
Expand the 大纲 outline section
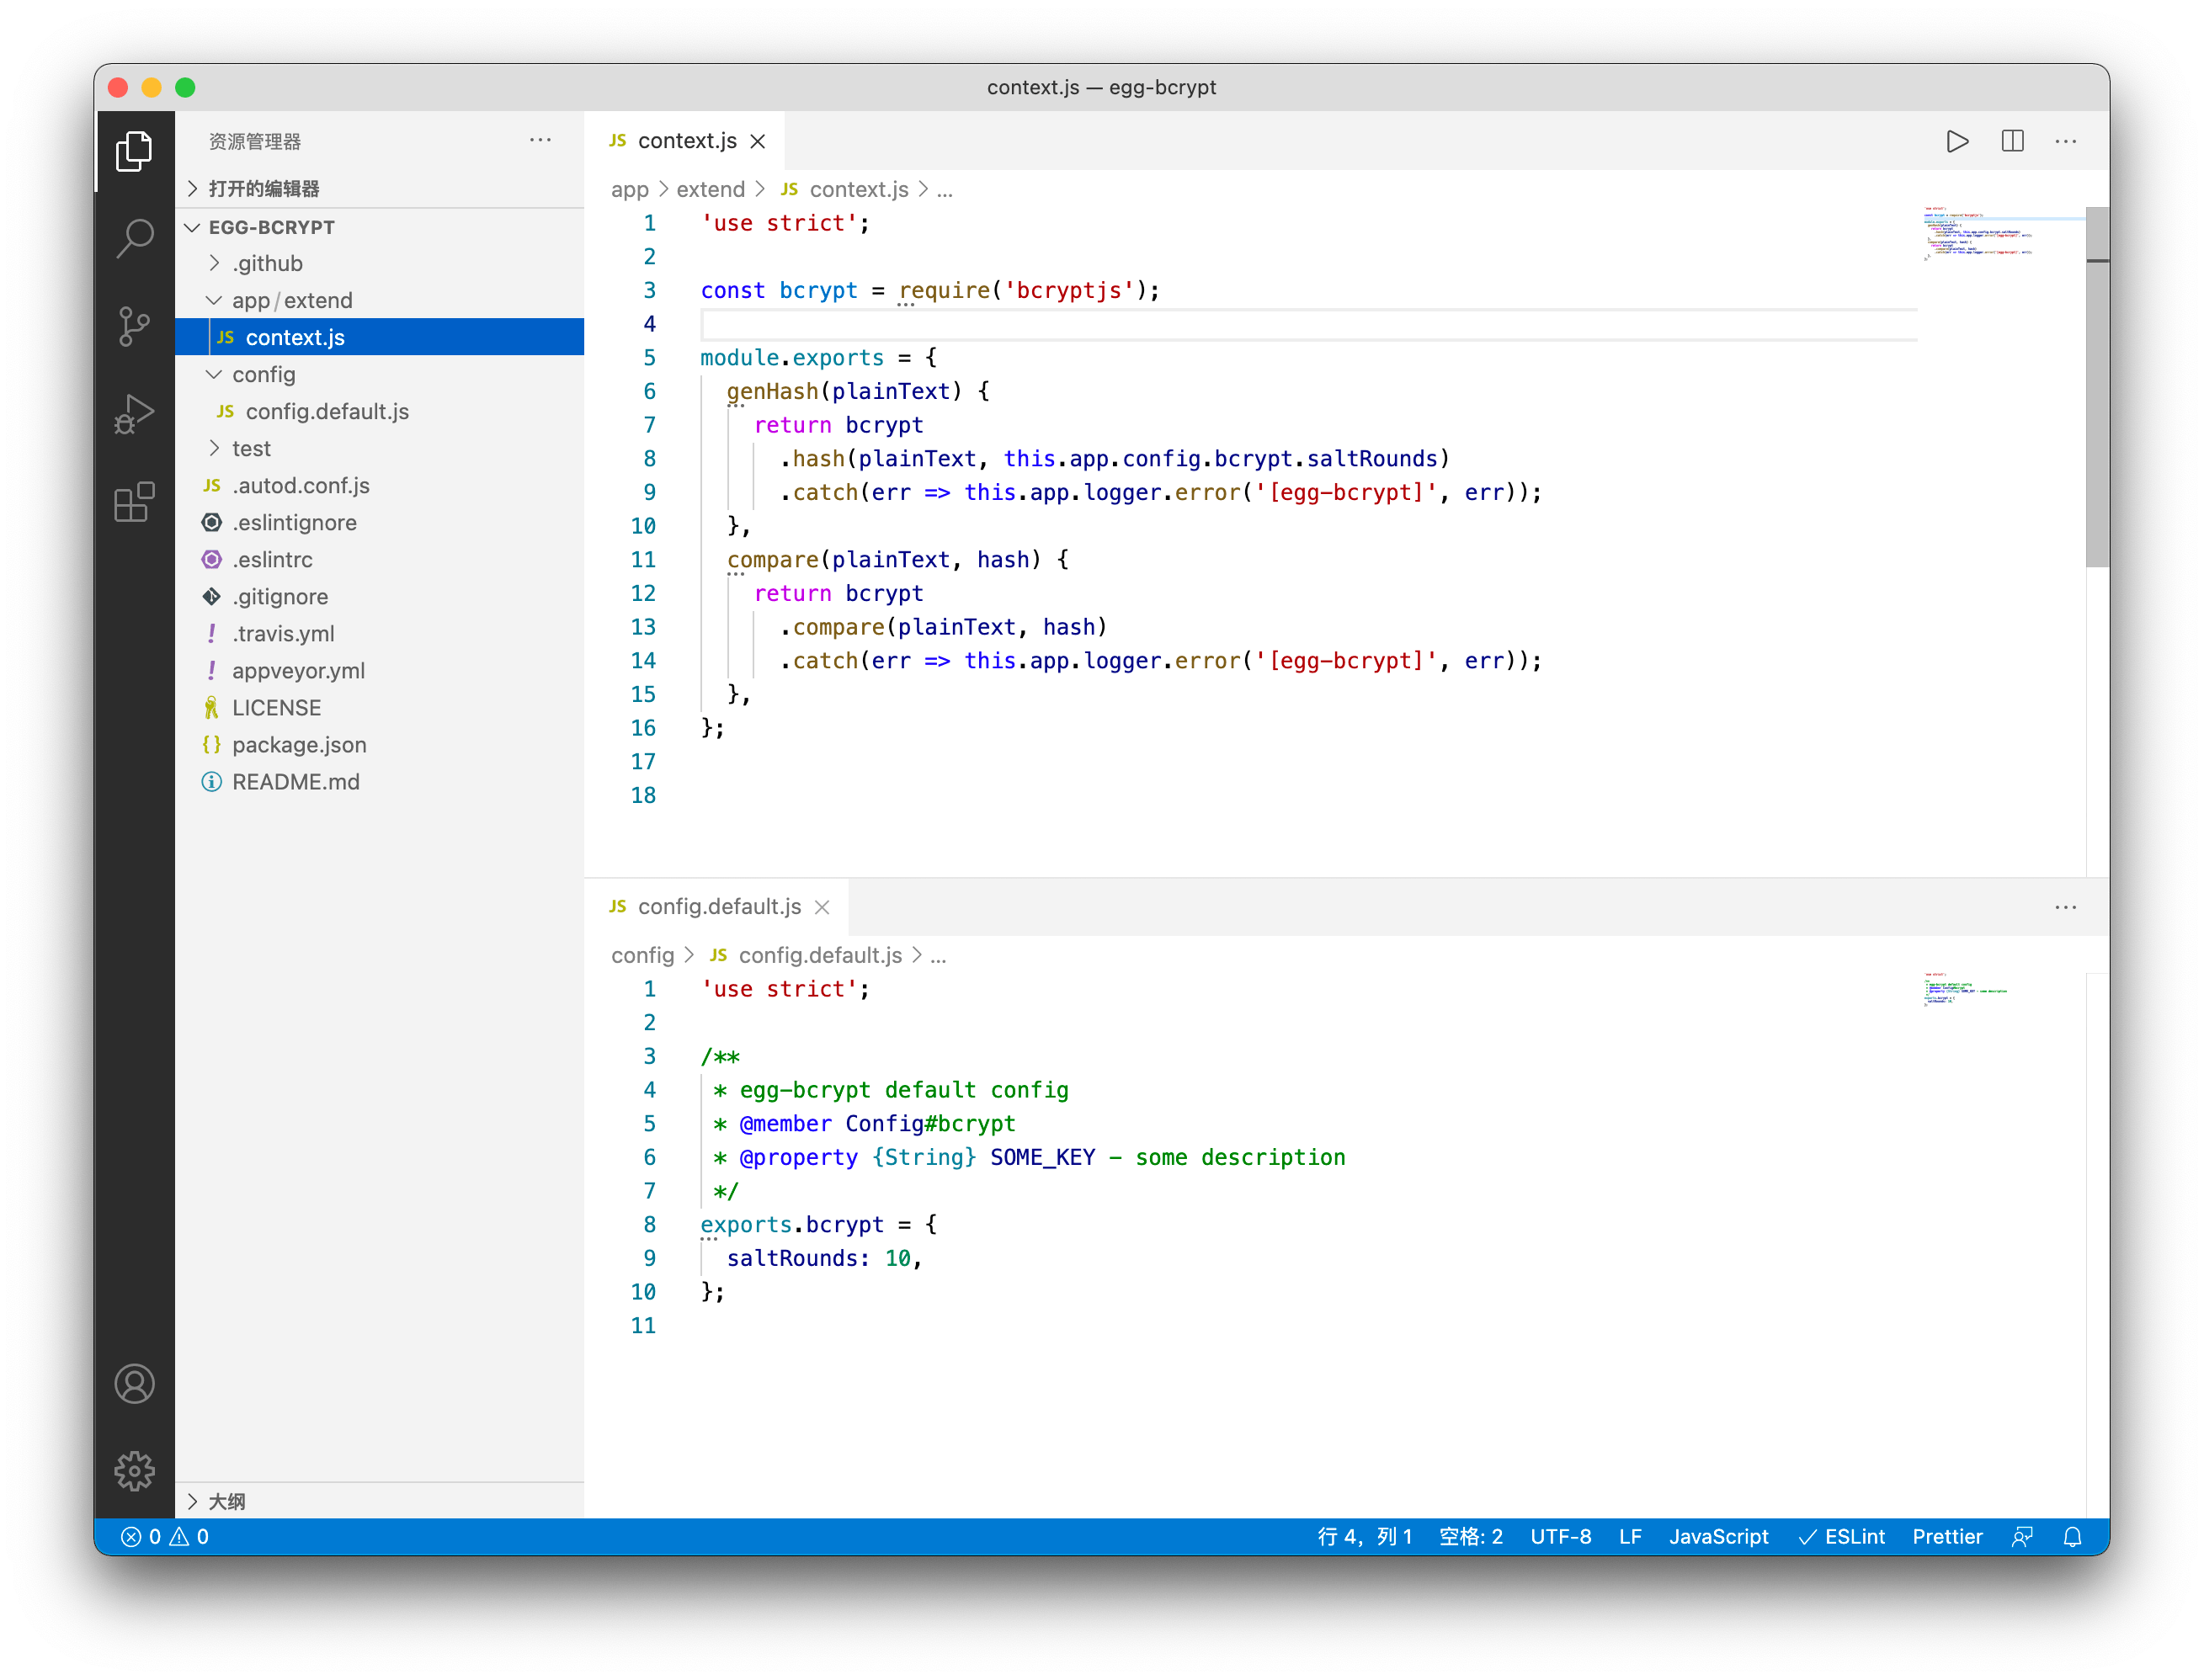[380, 1501]
